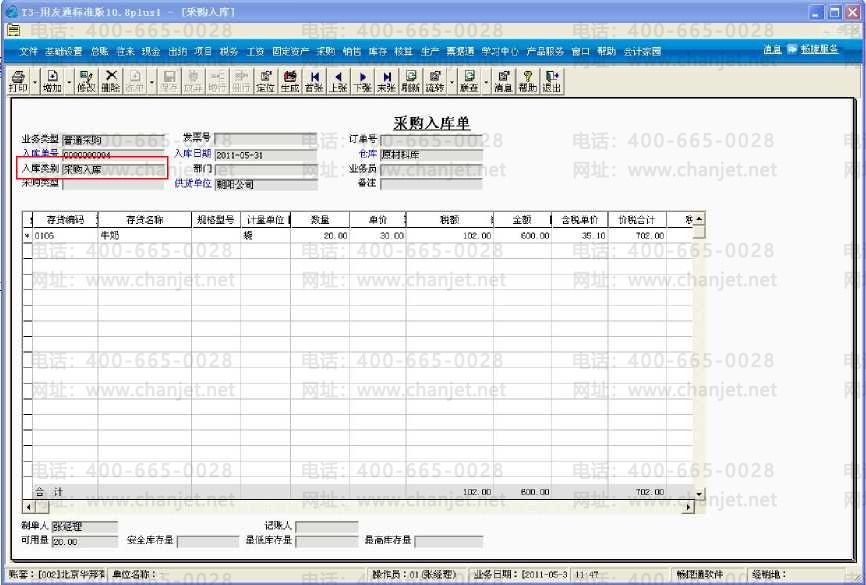Click the 消息 message toolbar icon
The image size is (866, 585).
pos(503,81)
